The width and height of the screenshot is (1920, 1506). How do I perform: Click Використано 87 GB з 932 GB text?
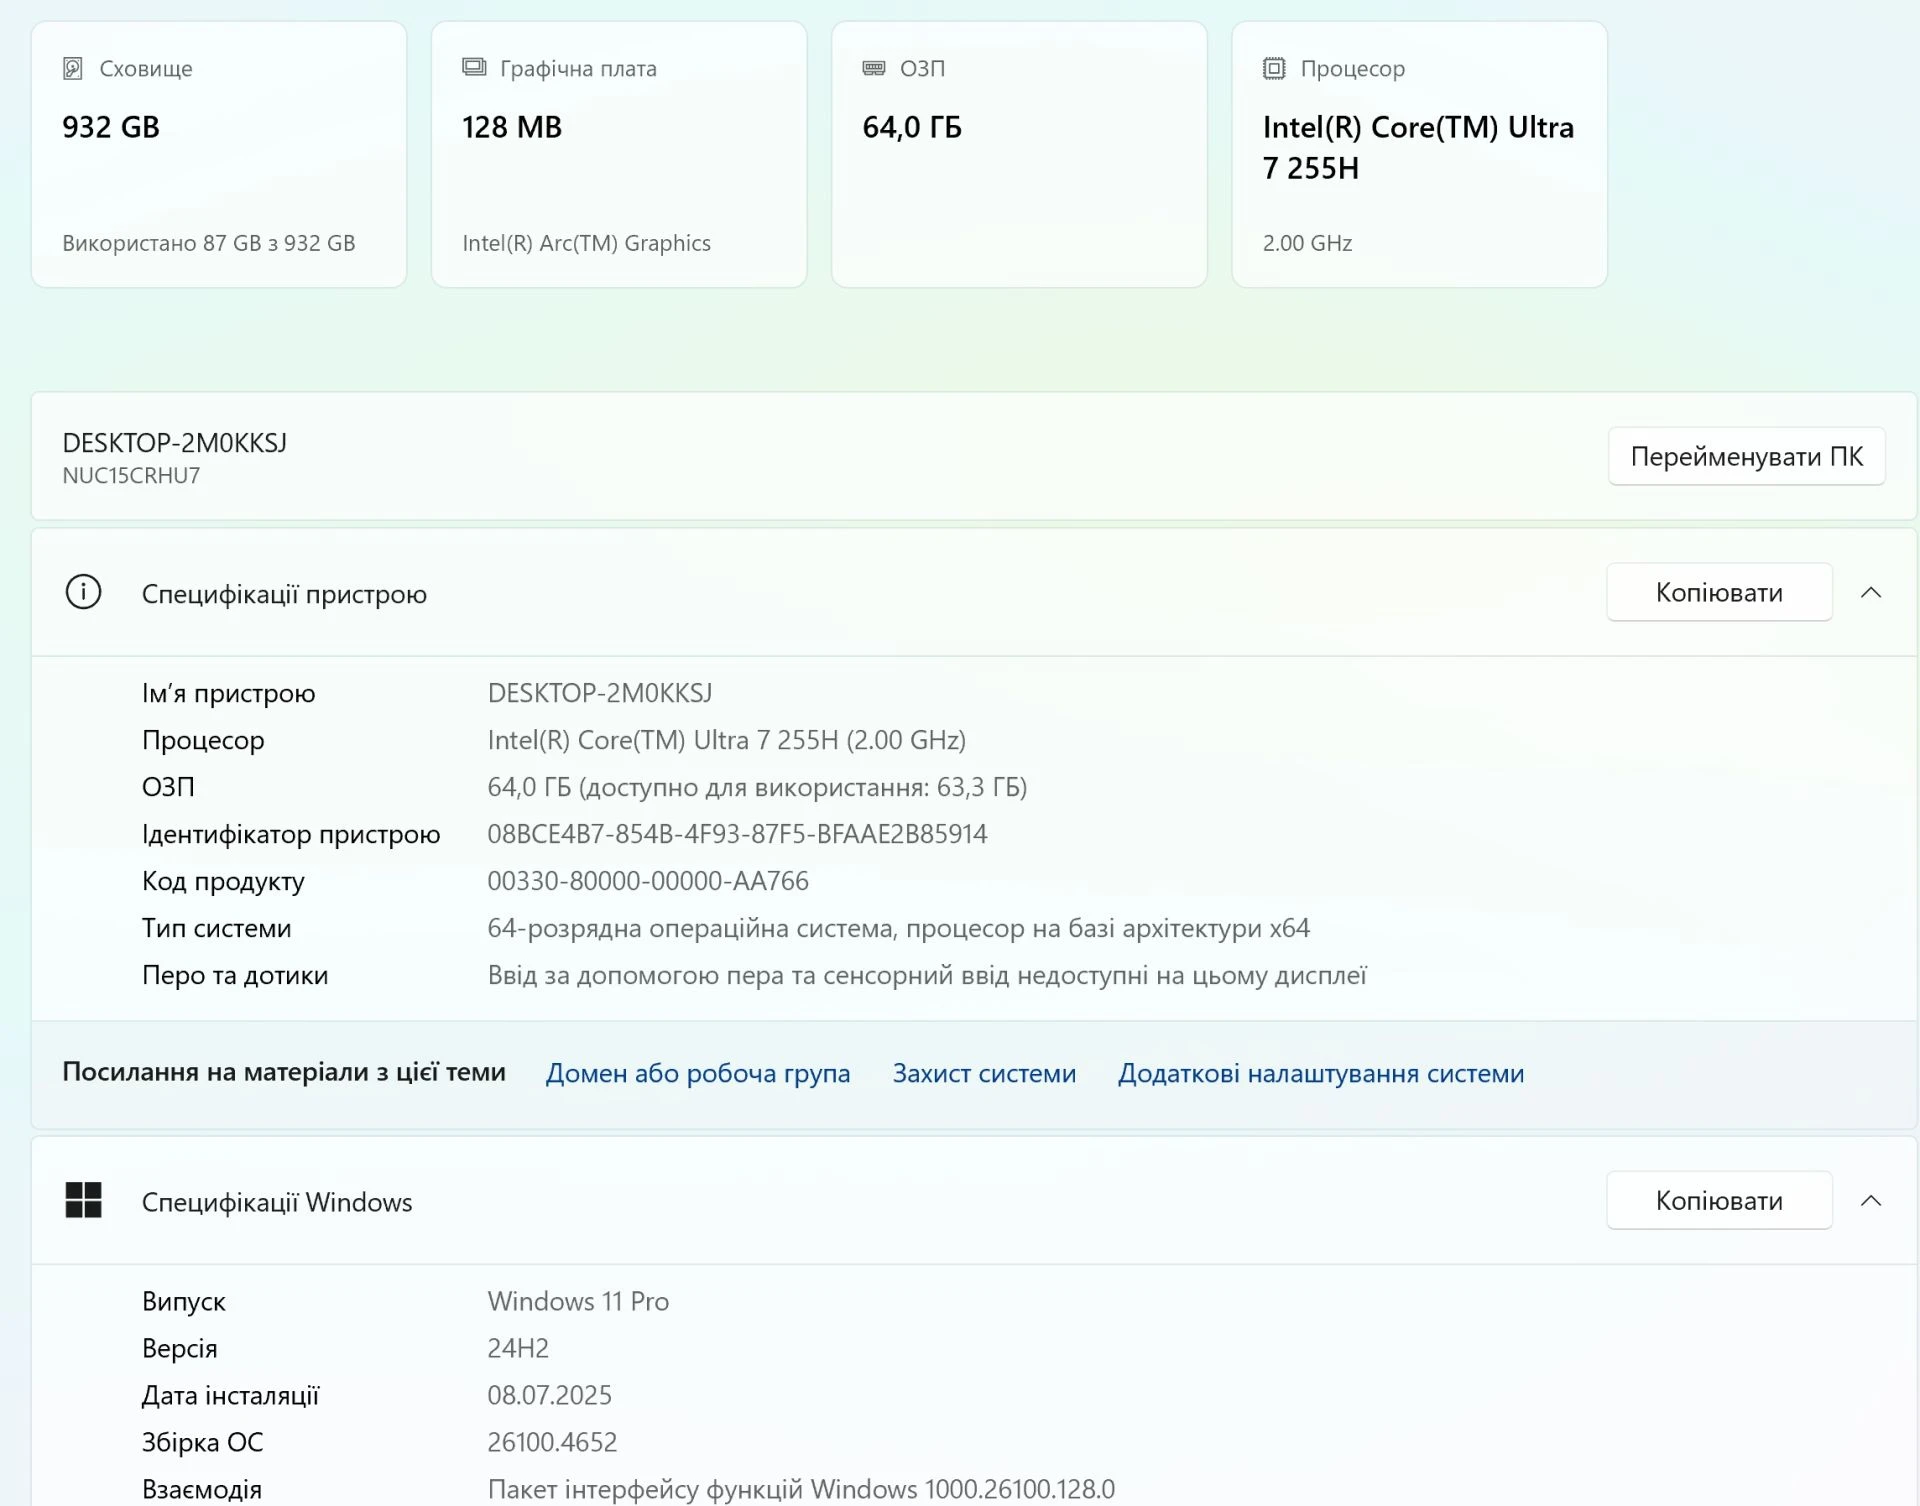tap(208, 243)
